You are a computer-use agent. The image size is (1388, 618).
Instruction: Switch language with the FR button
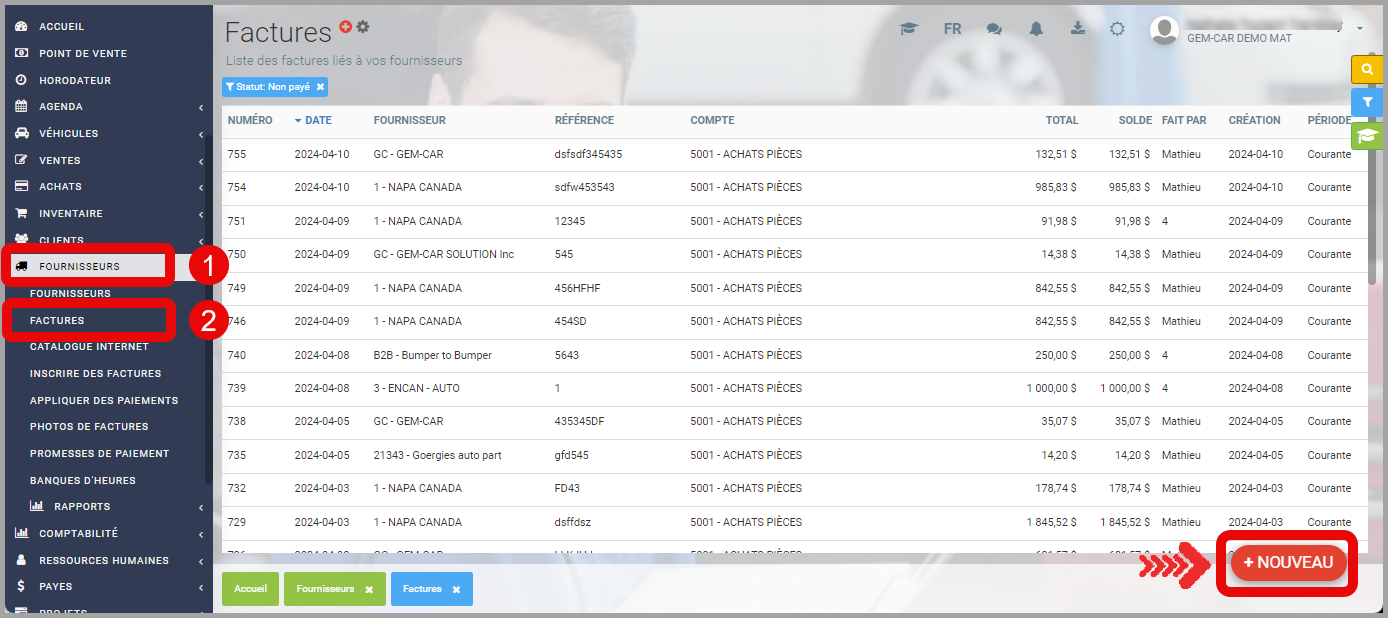(952, 29)
